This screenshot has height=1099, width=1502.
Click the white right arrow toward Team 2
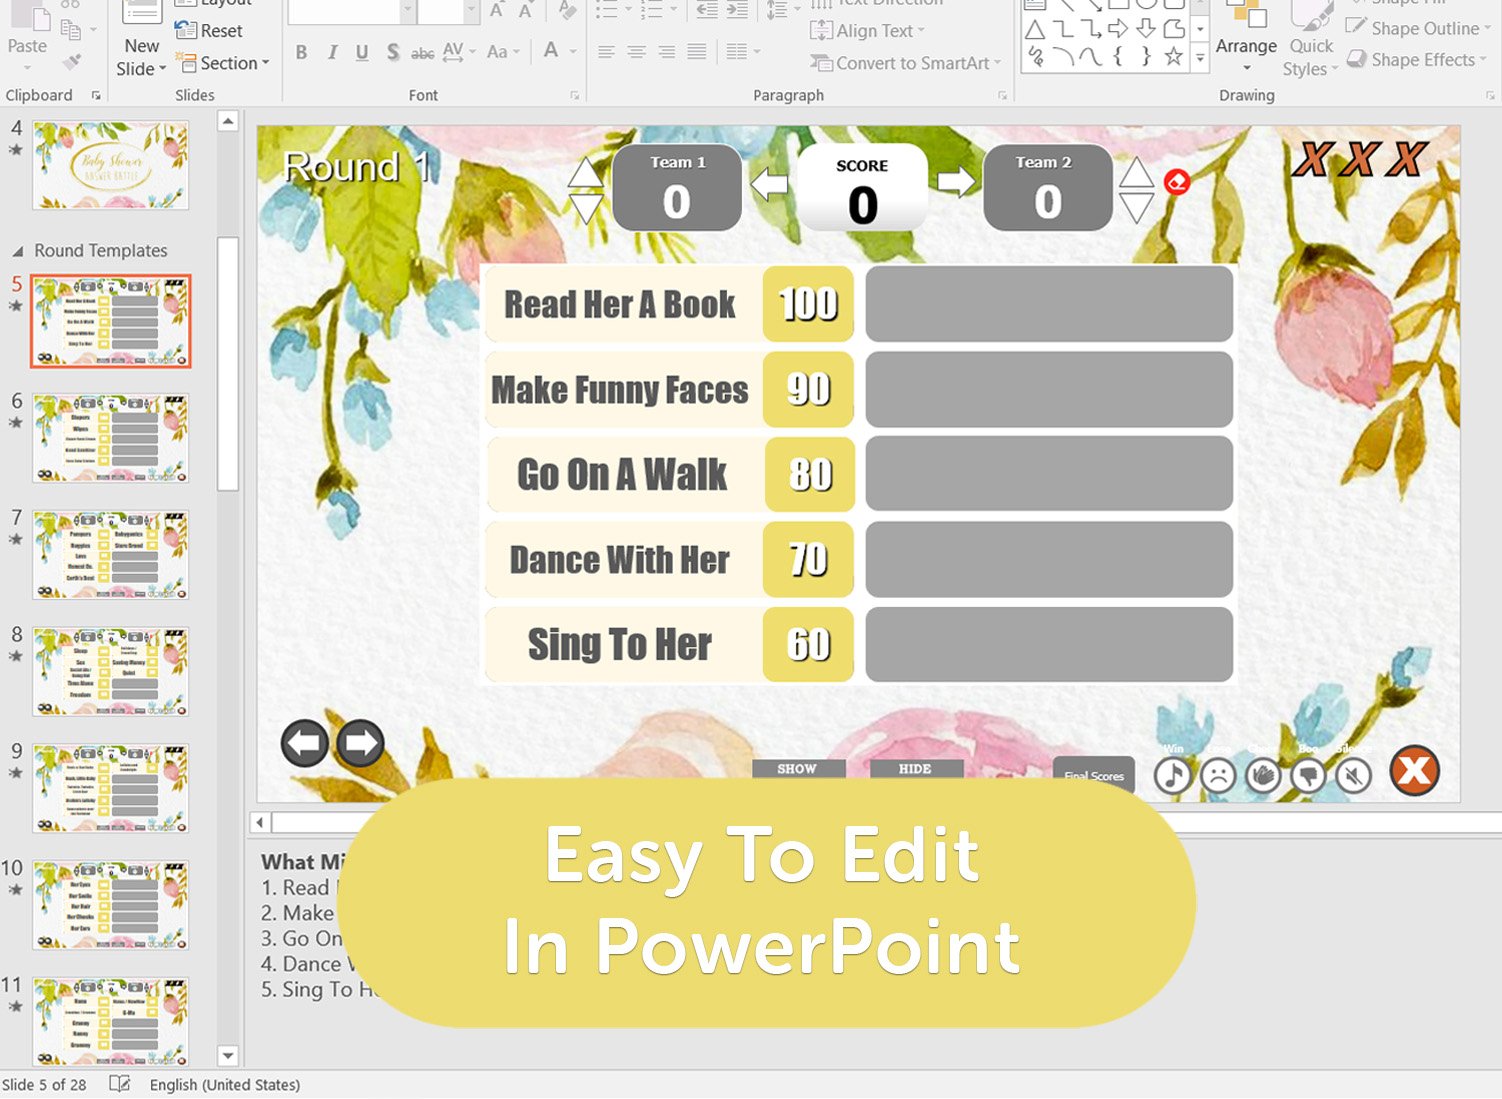(x=956, y=181)
